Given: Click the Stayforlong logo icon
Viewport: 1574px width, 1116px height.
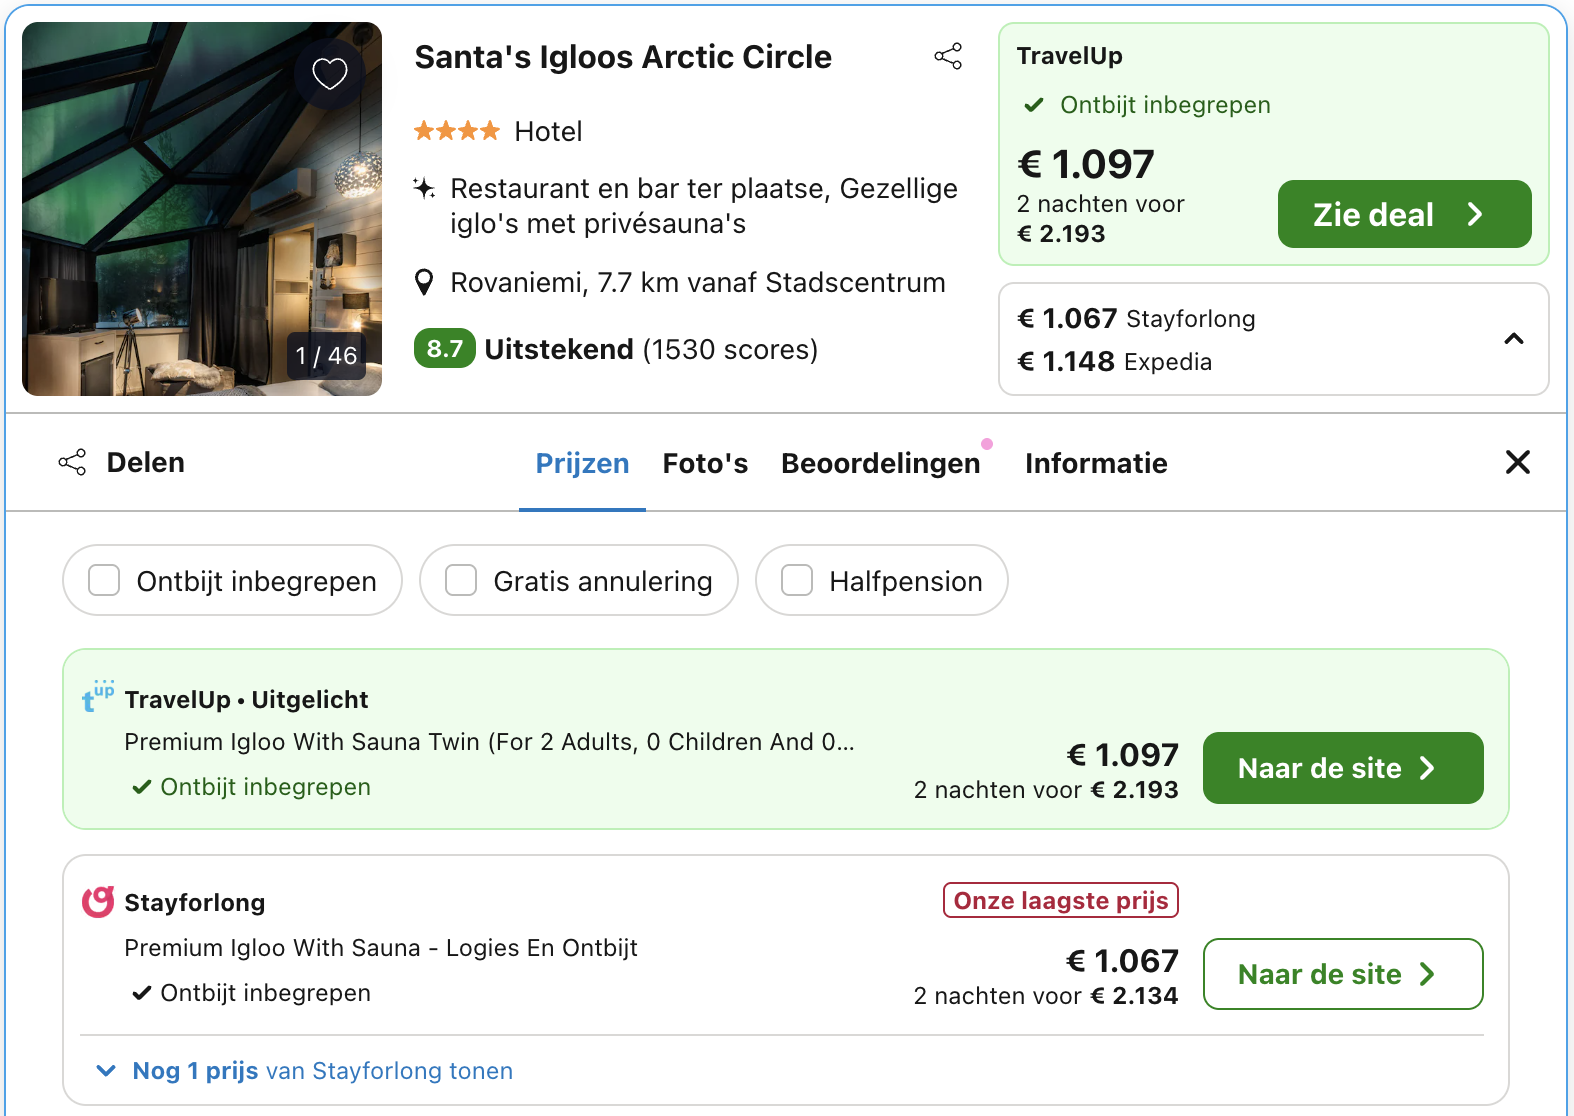Looking at the screenshot, I should (98, 902).
